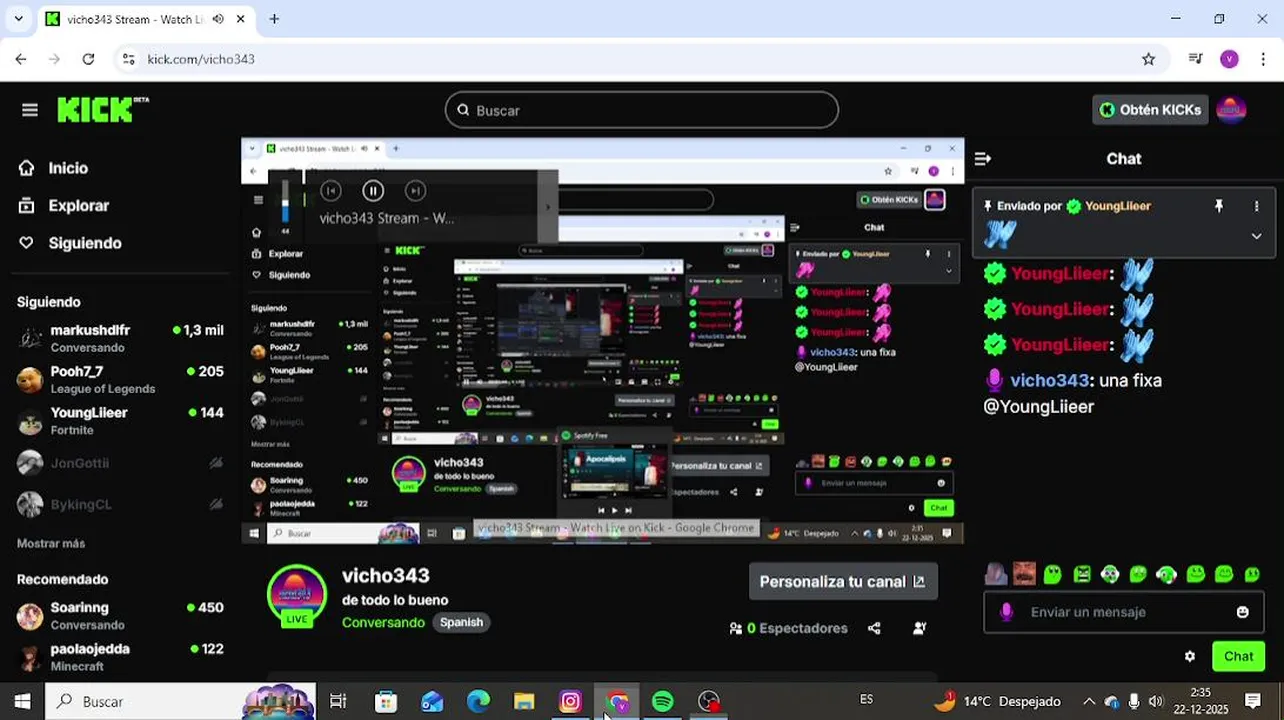
Task: Click vicho343 username in chat
Action: [x=1049, y=380]
